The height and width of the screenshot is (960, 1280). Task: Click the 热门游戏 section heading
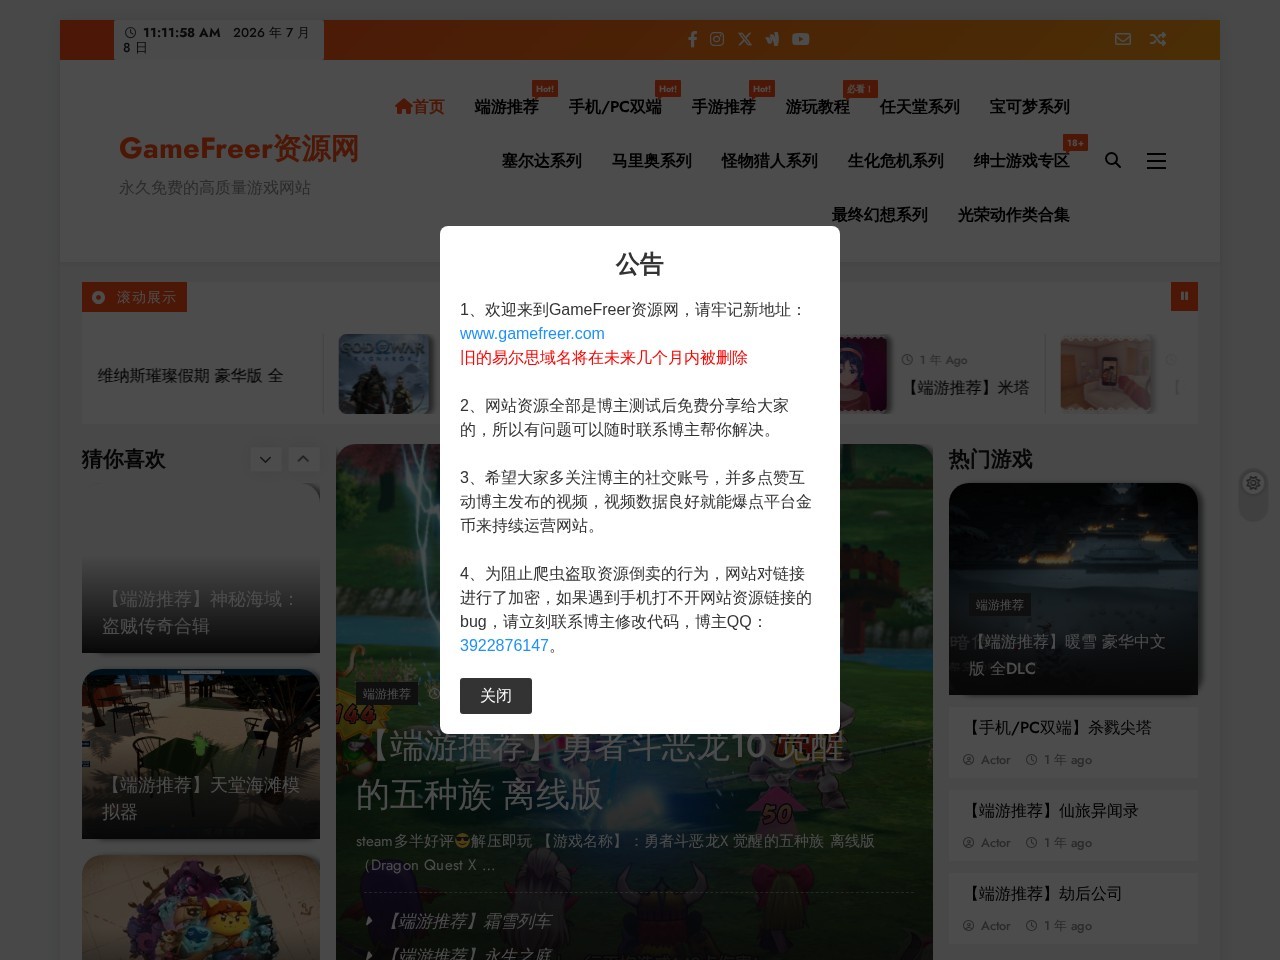(x=991, y=459)
